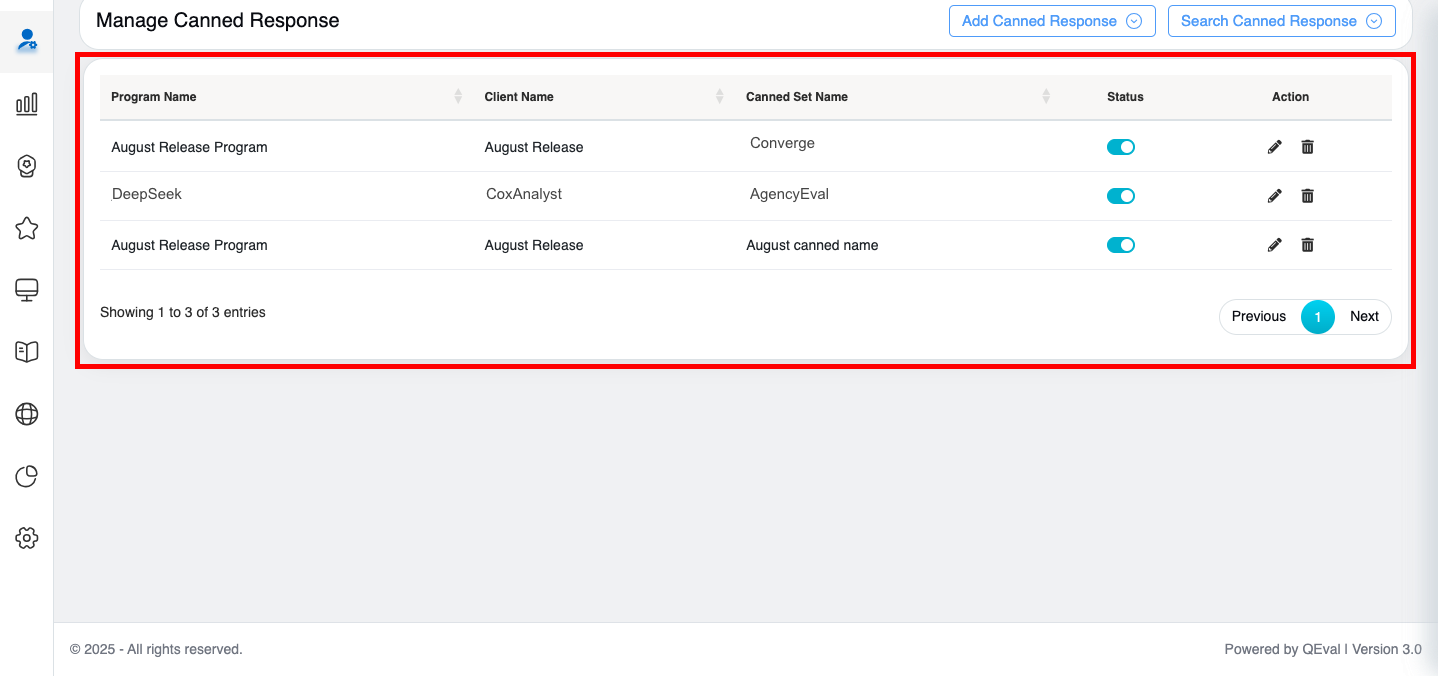Sort table by Program Name column

click(457, 97)
